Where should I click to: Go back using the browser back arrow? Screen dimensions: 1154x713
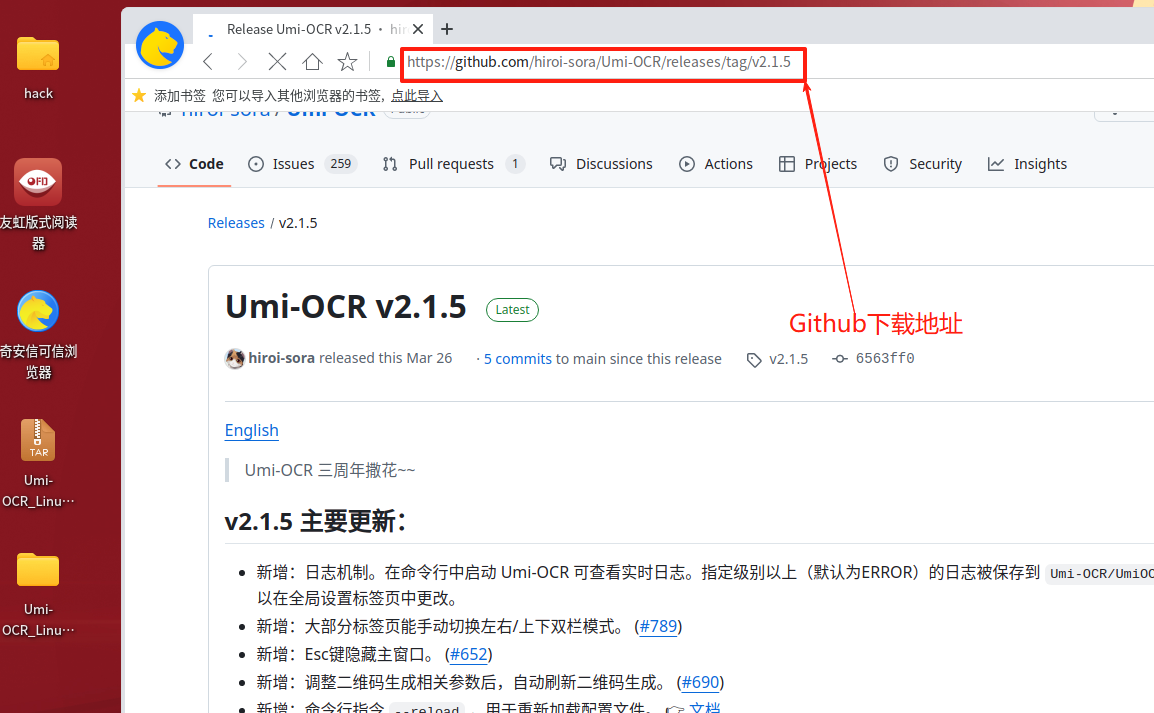(208, 62)
